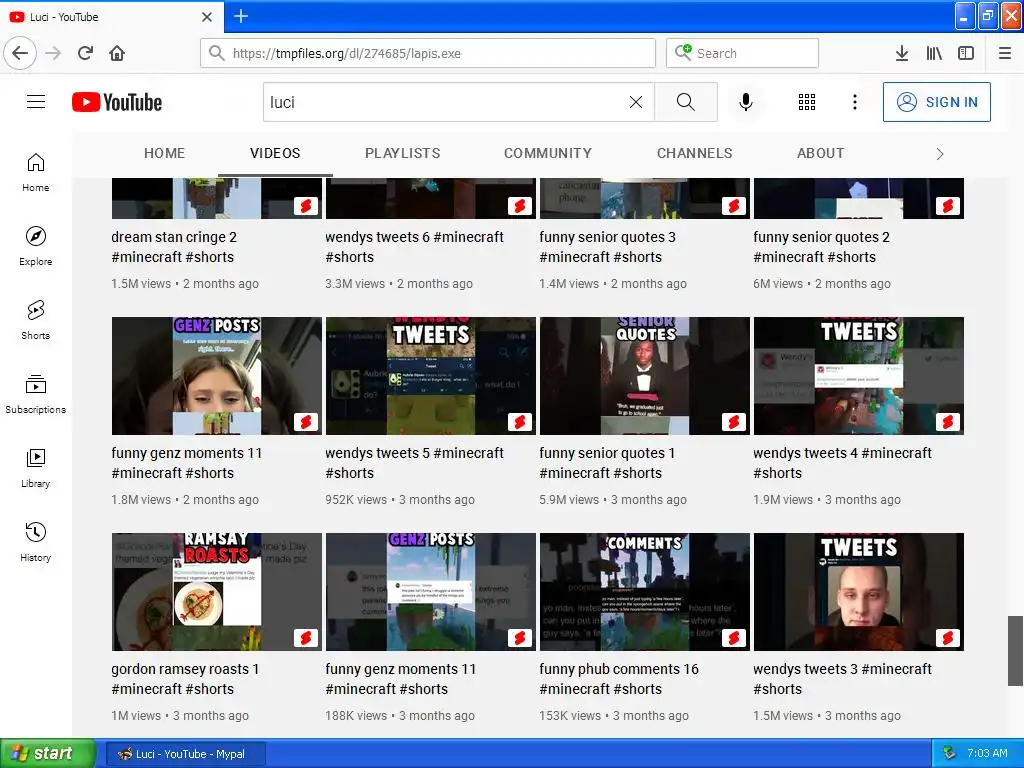The width and height of the screenshot is (1024, 768).
Task: Open Shorts in YouTube sidebar
Action: tap(36, 320)
